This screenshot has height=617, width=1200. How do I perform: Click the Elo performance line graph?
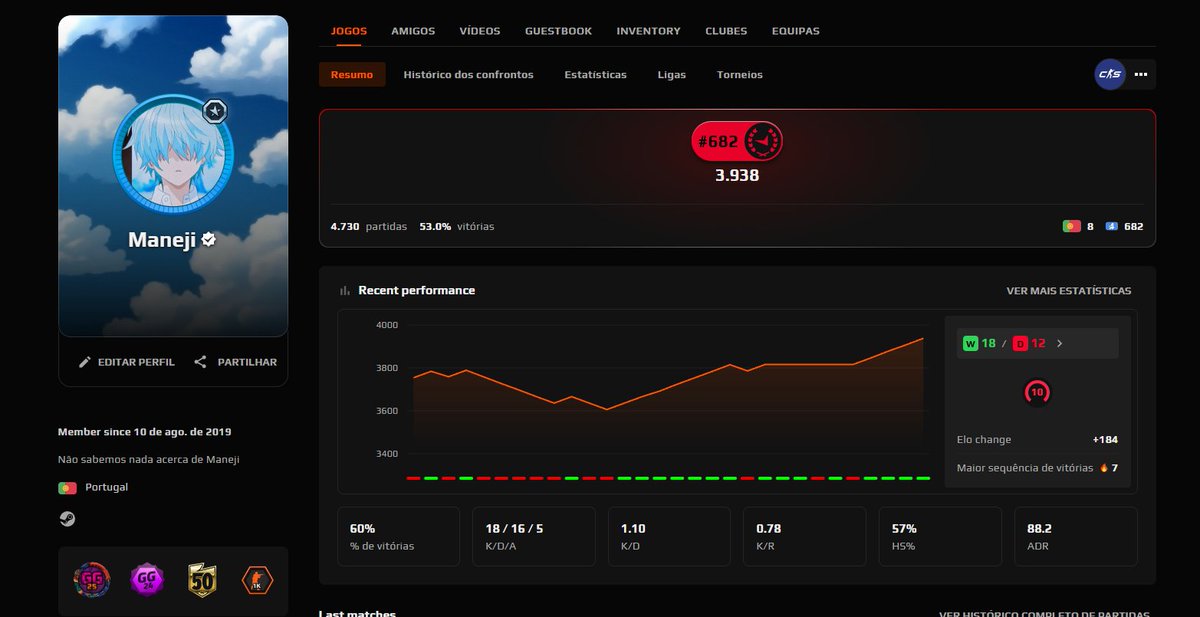click(668, 375)
